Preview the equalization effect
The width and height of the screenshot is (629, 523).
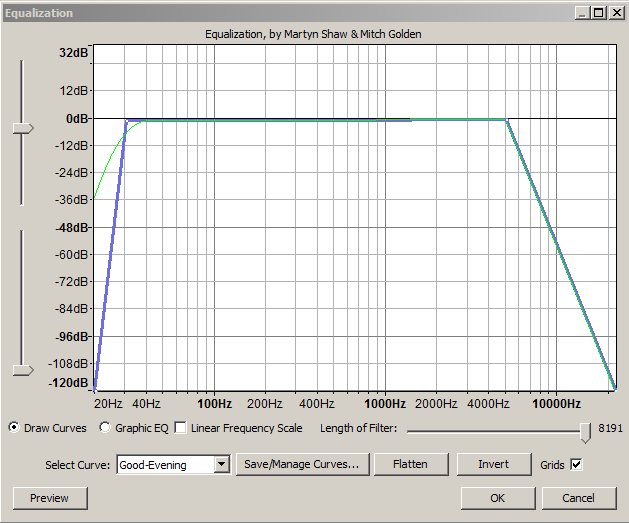click(50, 497)
